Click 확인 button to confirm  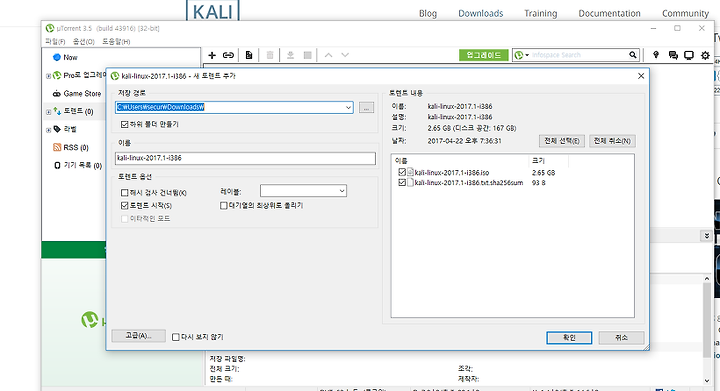click(x=569, y=338)
